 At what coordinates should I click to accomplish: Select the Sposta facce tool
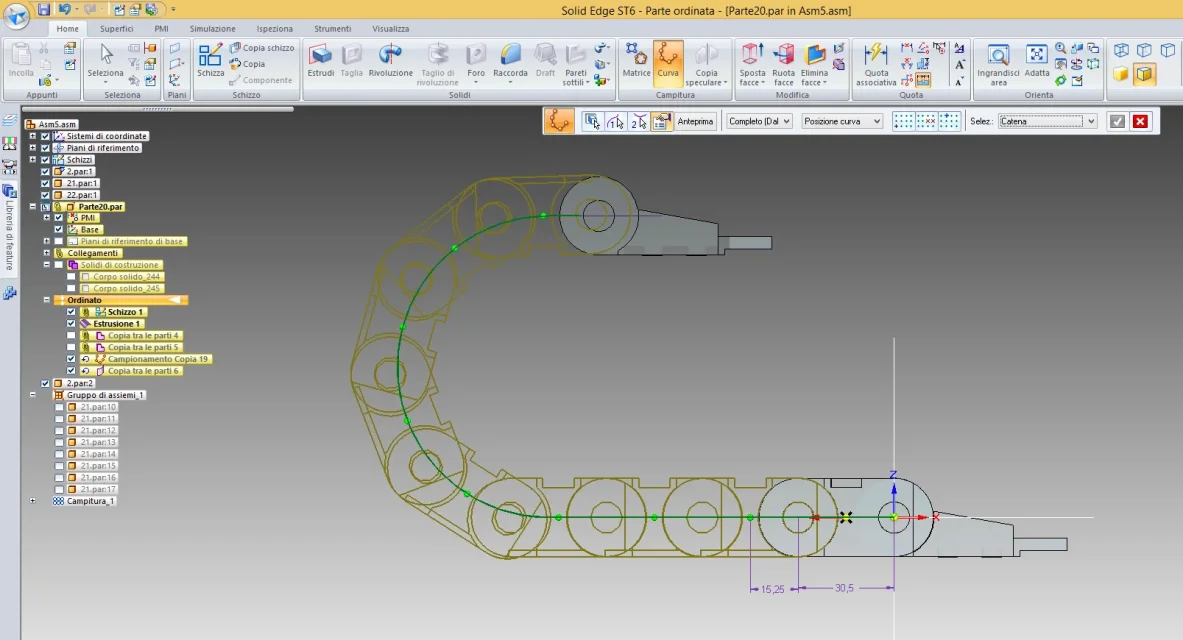[752, 64]
